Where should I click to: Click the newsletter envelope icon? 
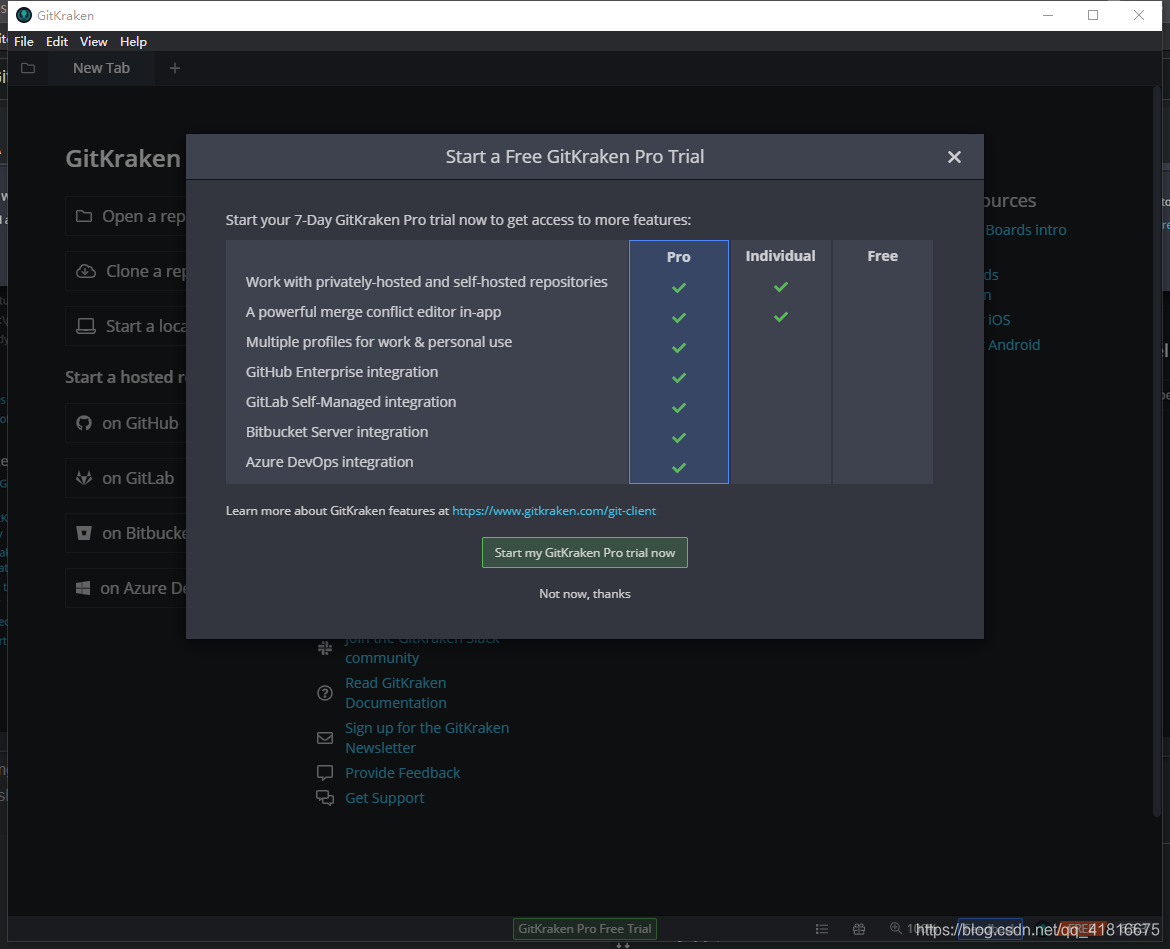click(325, 738)
